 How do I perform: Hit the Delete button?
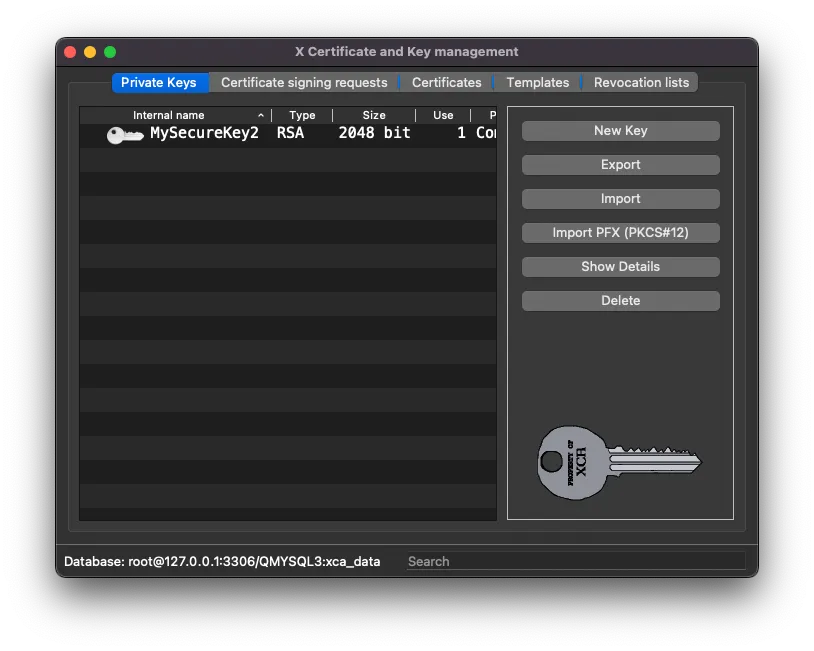(620, 301)
